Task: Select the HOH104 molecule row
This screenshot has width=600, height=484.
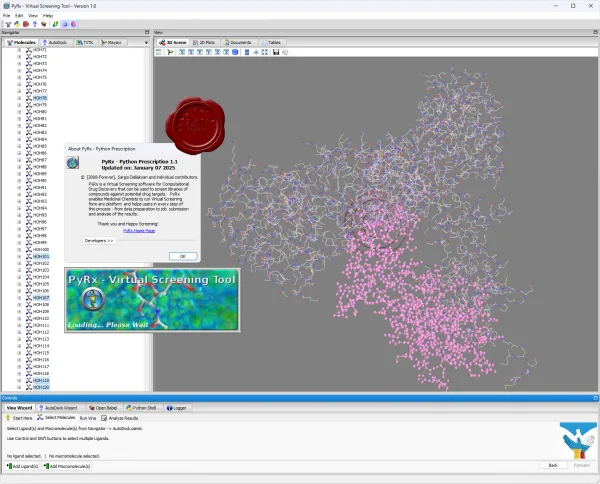Action: (41, 277)
